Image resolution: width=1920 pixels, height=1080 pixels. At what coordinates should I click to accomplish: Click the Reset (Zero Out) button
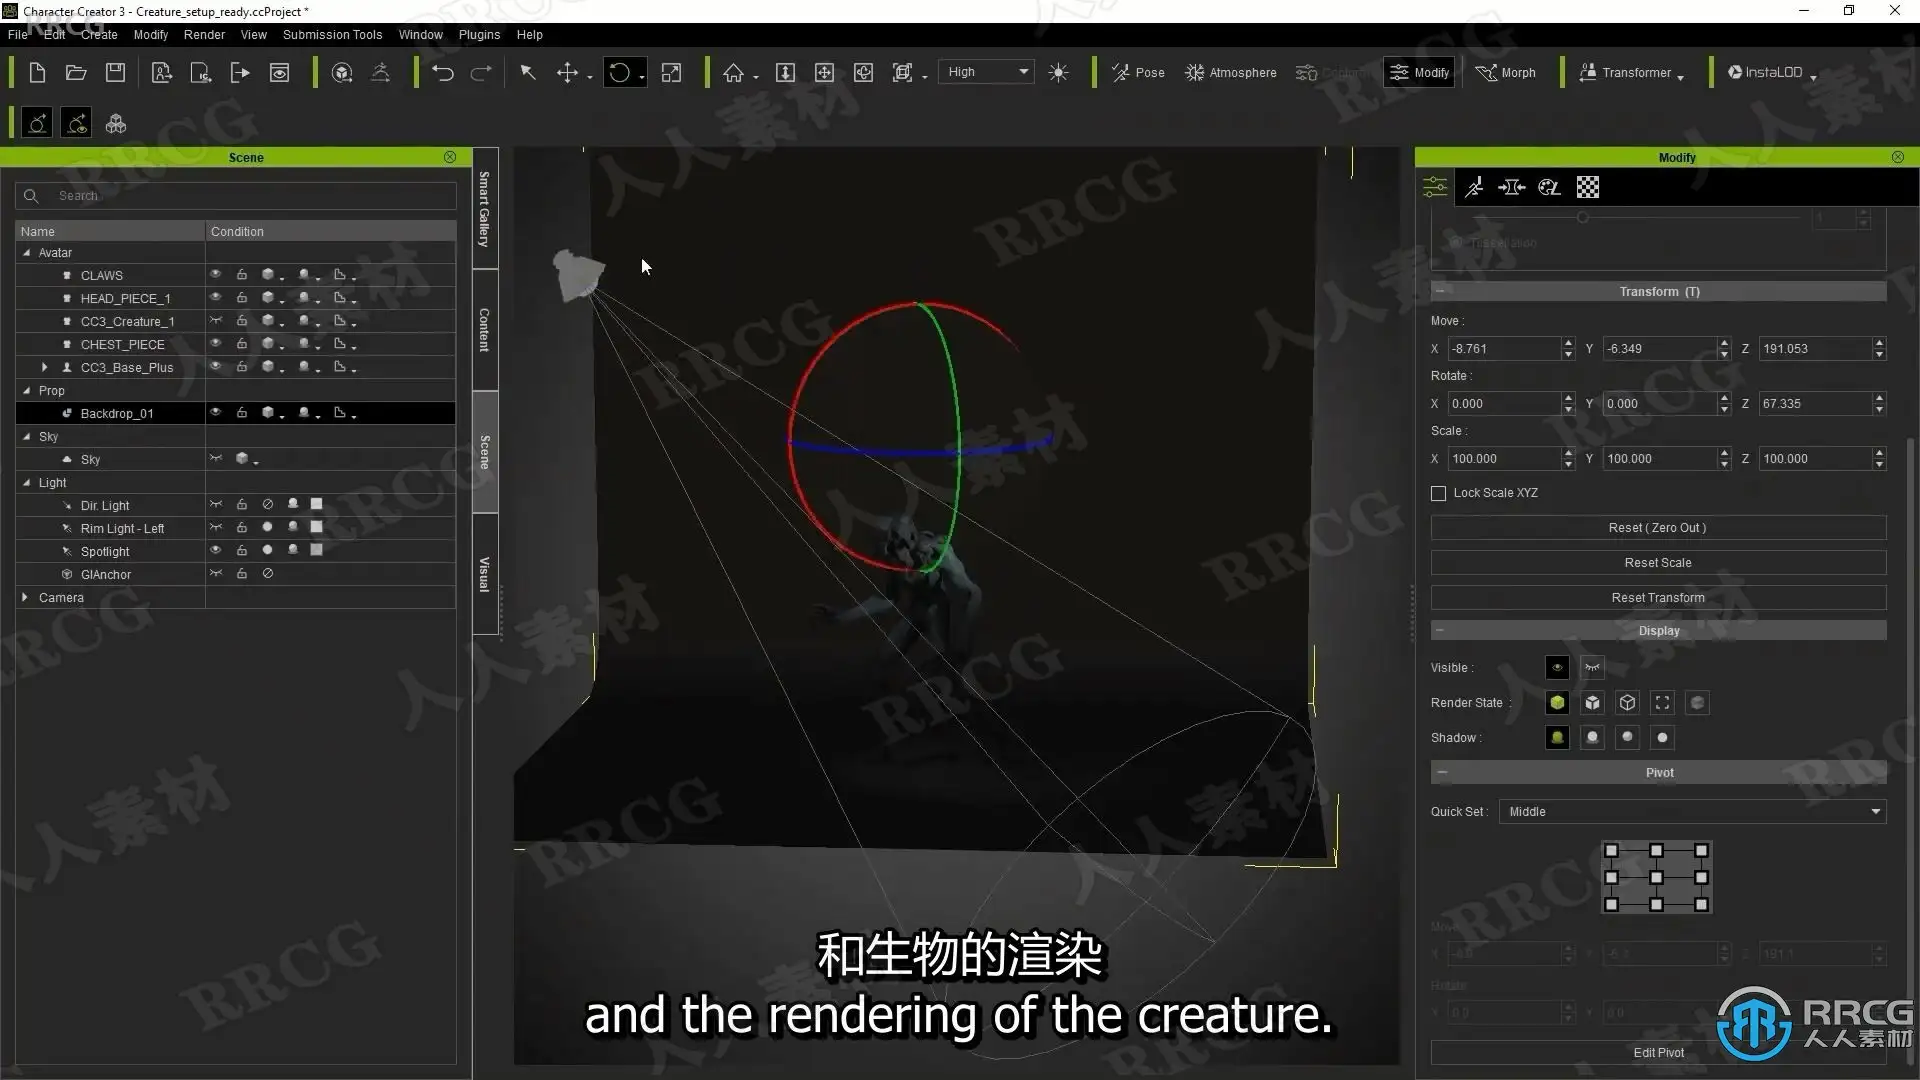(x=1658, y=527)
